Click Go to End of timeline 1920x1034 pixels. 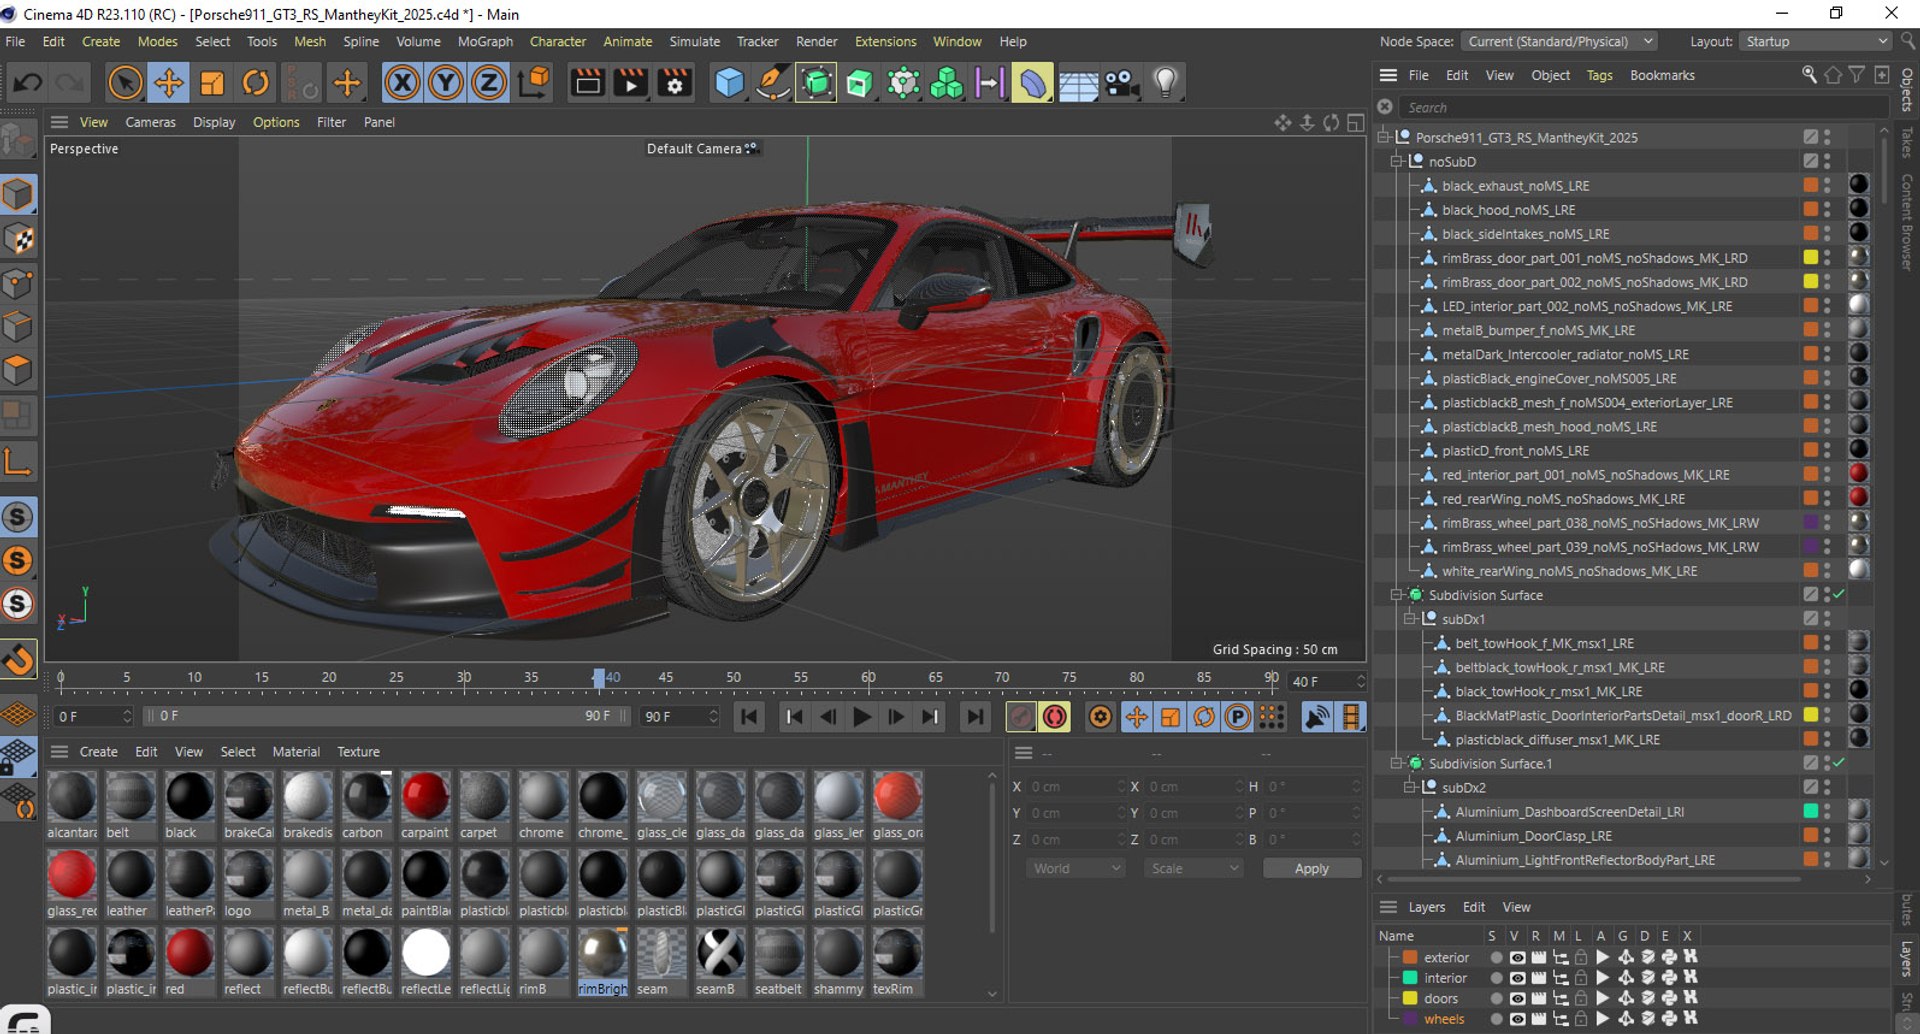[974, 716]
